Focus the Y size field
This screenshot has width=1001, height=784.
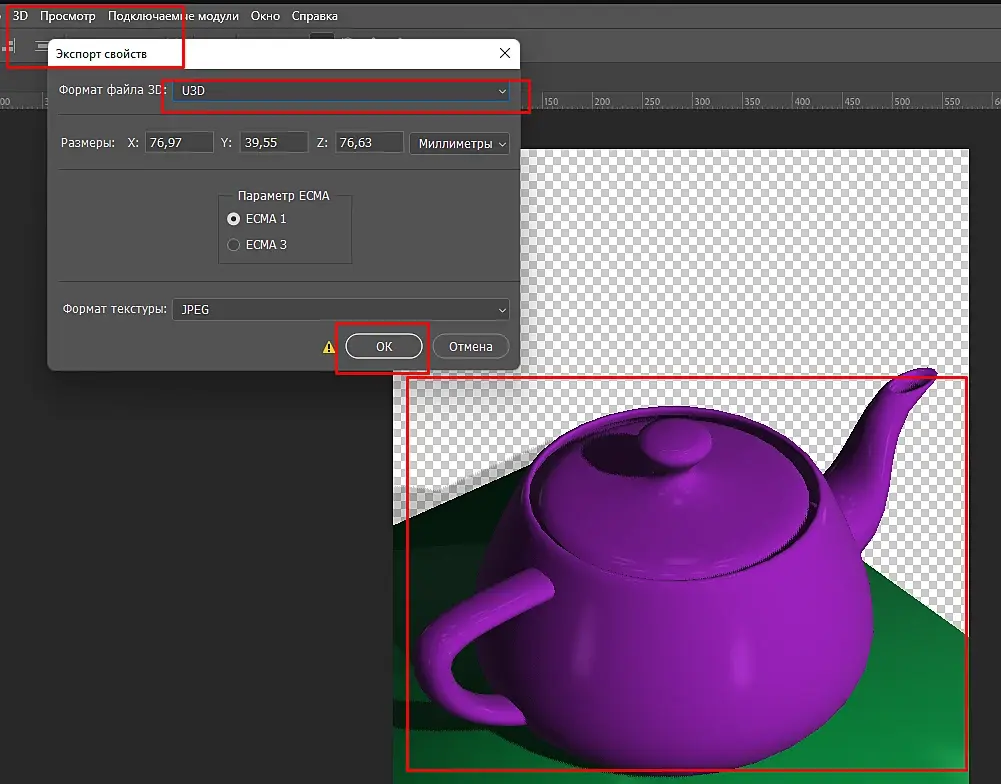(273, 143)
